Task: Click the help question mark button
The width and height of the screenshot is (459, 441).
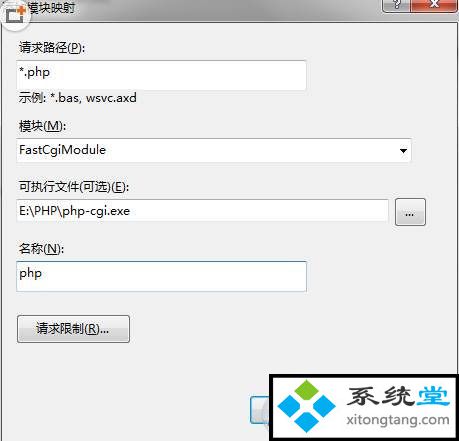Action: pos(396,5)
